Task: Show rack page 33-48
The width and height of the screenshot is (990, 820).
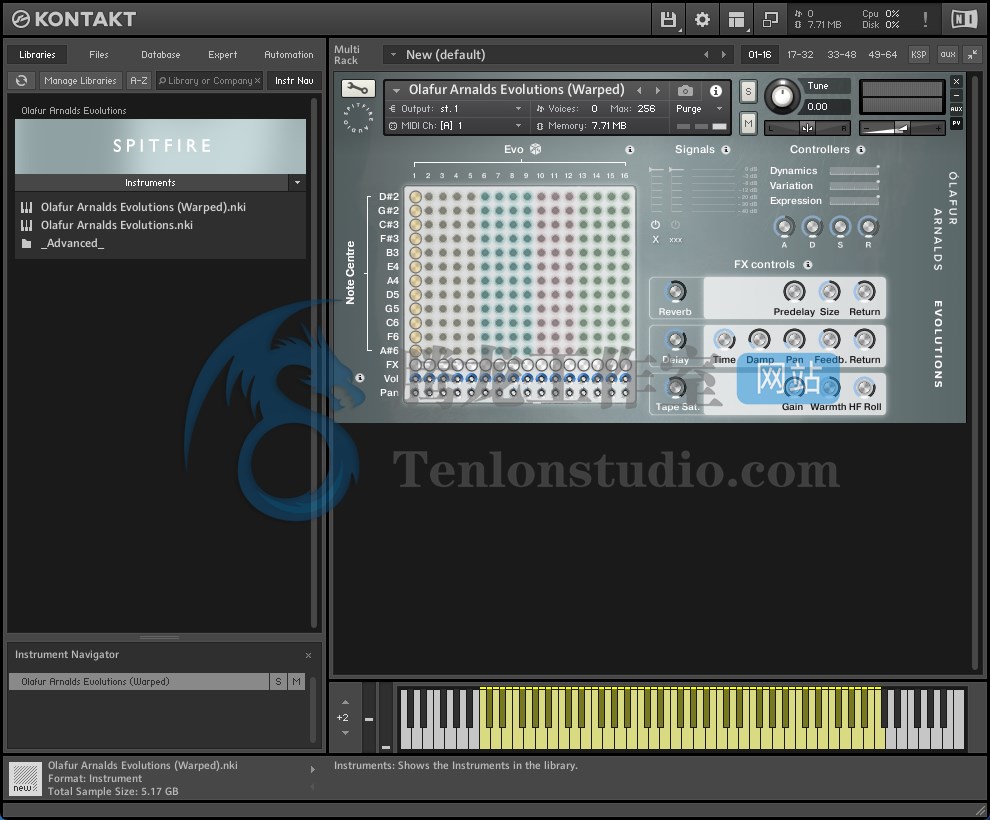Action: pos(842,55)
